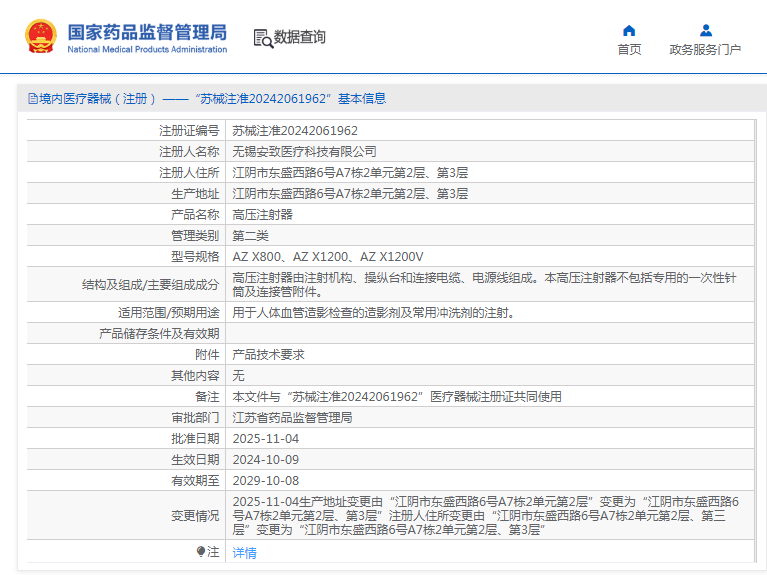767x575 pixels.
Task: Click the document icon before 境内医疗器械 heading
Action: (32, 99)
